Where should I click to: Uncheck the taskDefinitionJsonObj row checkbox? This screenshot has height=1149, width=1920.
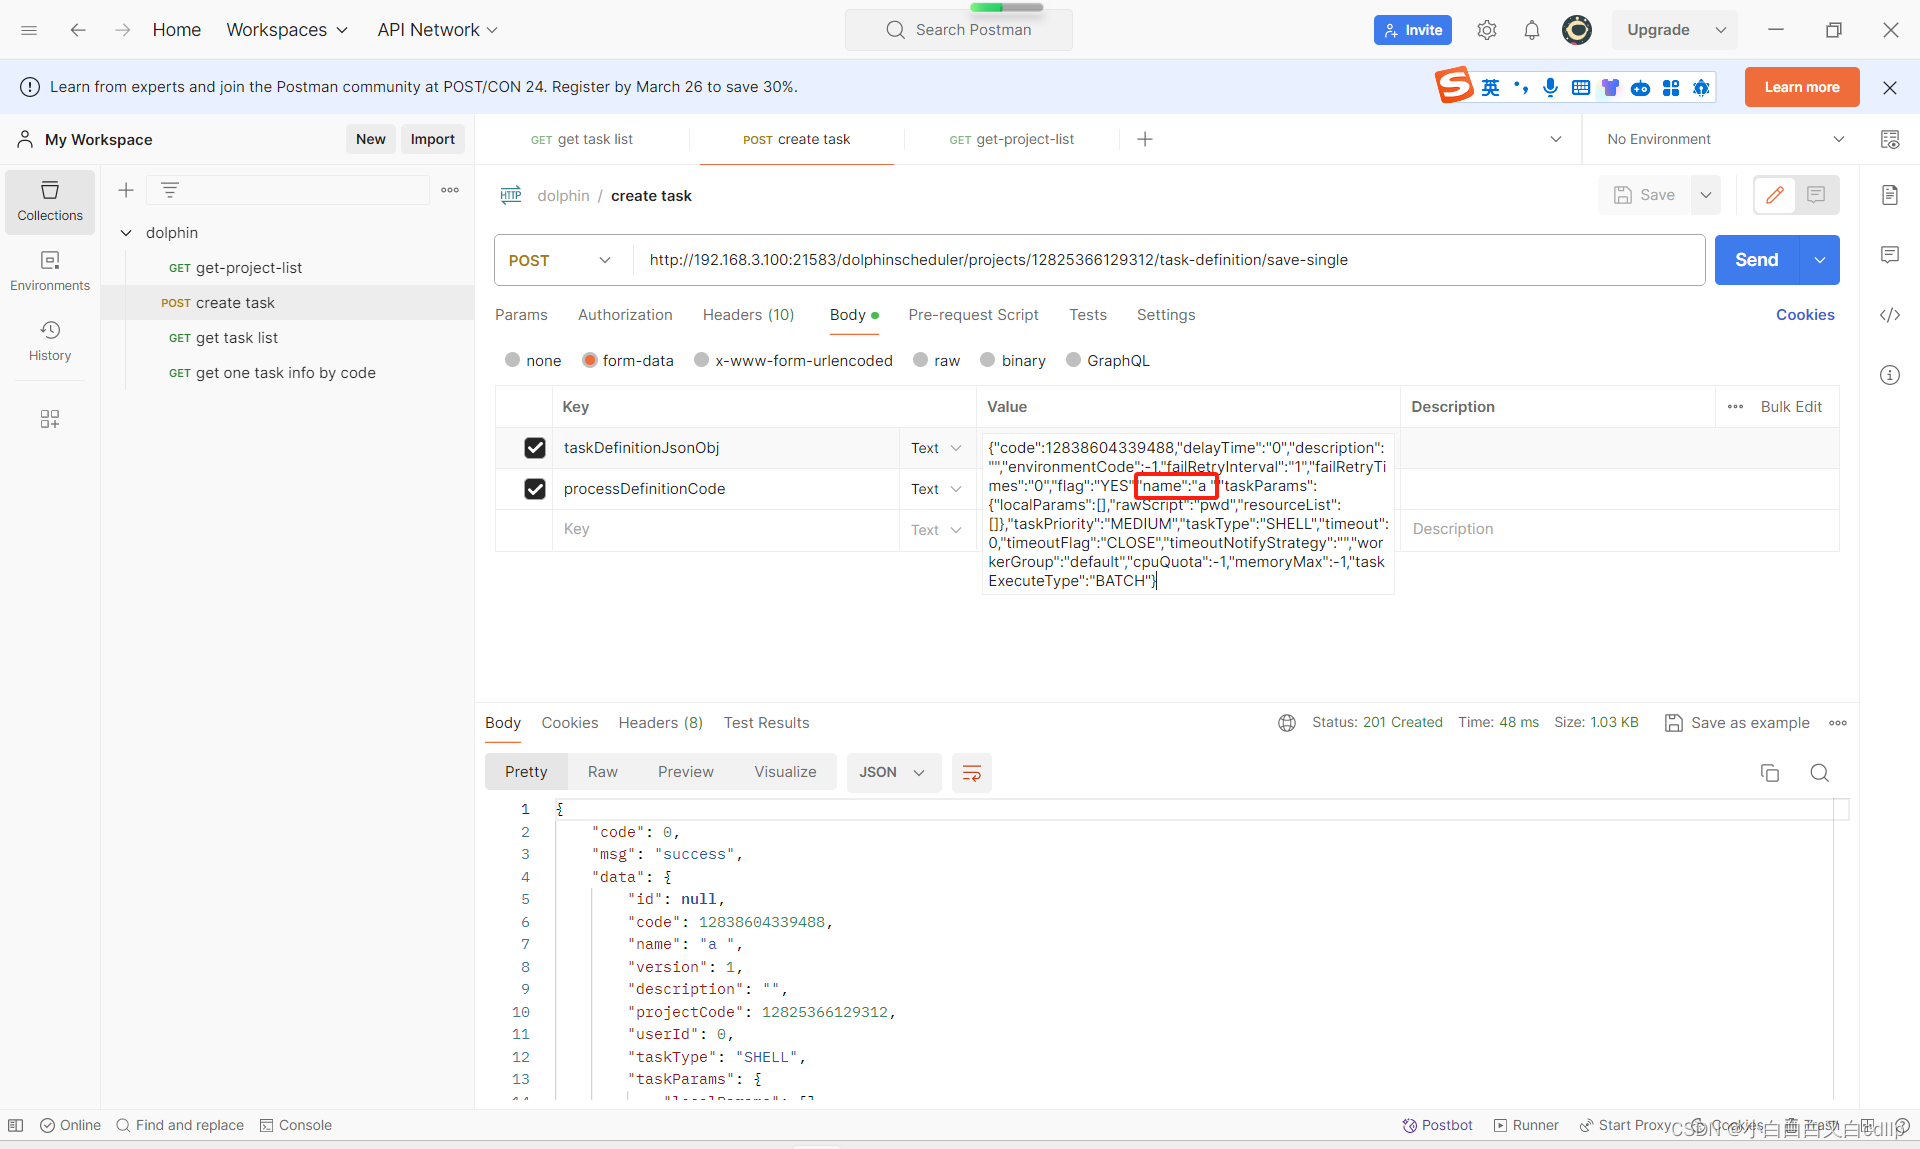[x=535, y=448]
